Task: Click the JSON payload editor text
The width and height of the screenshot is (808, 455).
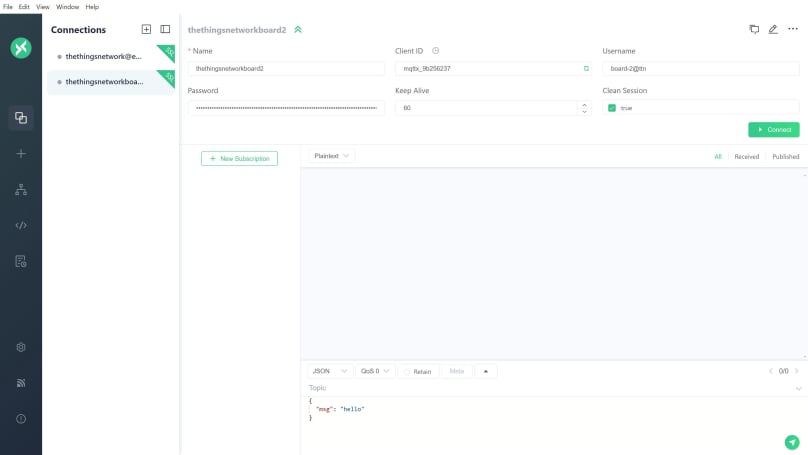Action: pyautogui.click(x=337, y=409)
